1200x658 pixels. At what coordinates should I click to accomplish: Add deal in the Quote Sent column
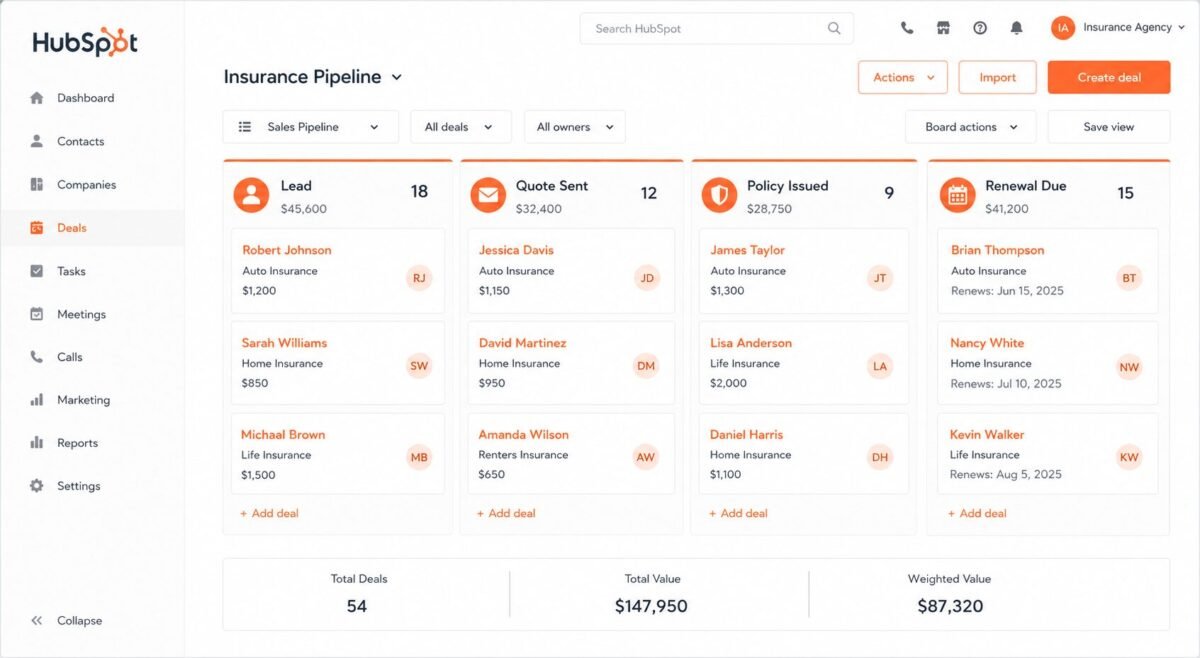(x=506, y=513)
